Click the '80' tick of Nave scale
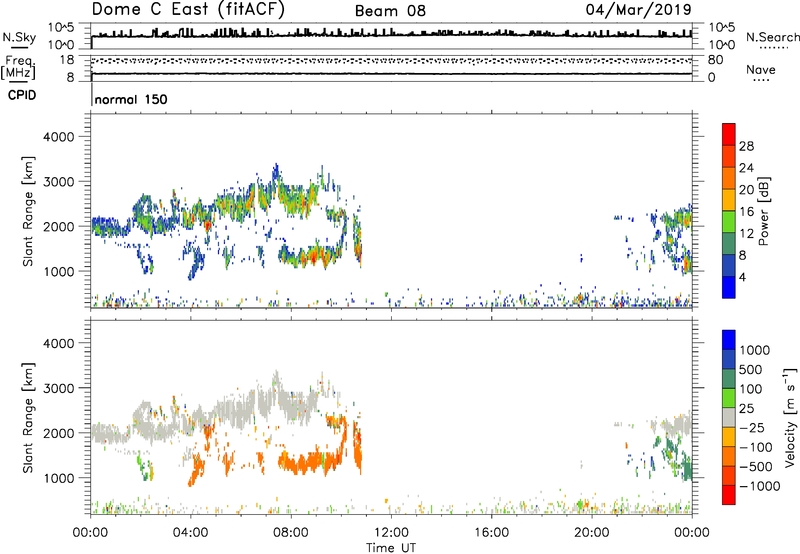 [x=715, y=60]
